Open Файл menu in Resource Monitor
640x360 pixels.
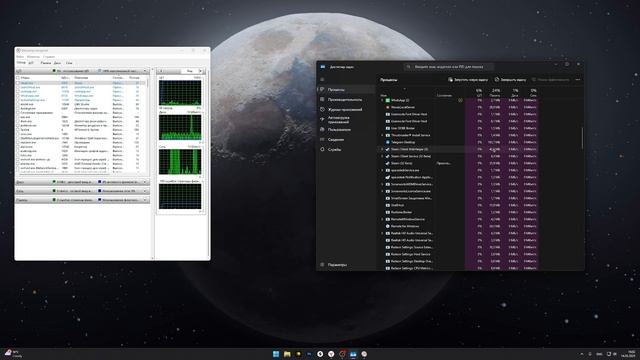[x=20, y=57]
